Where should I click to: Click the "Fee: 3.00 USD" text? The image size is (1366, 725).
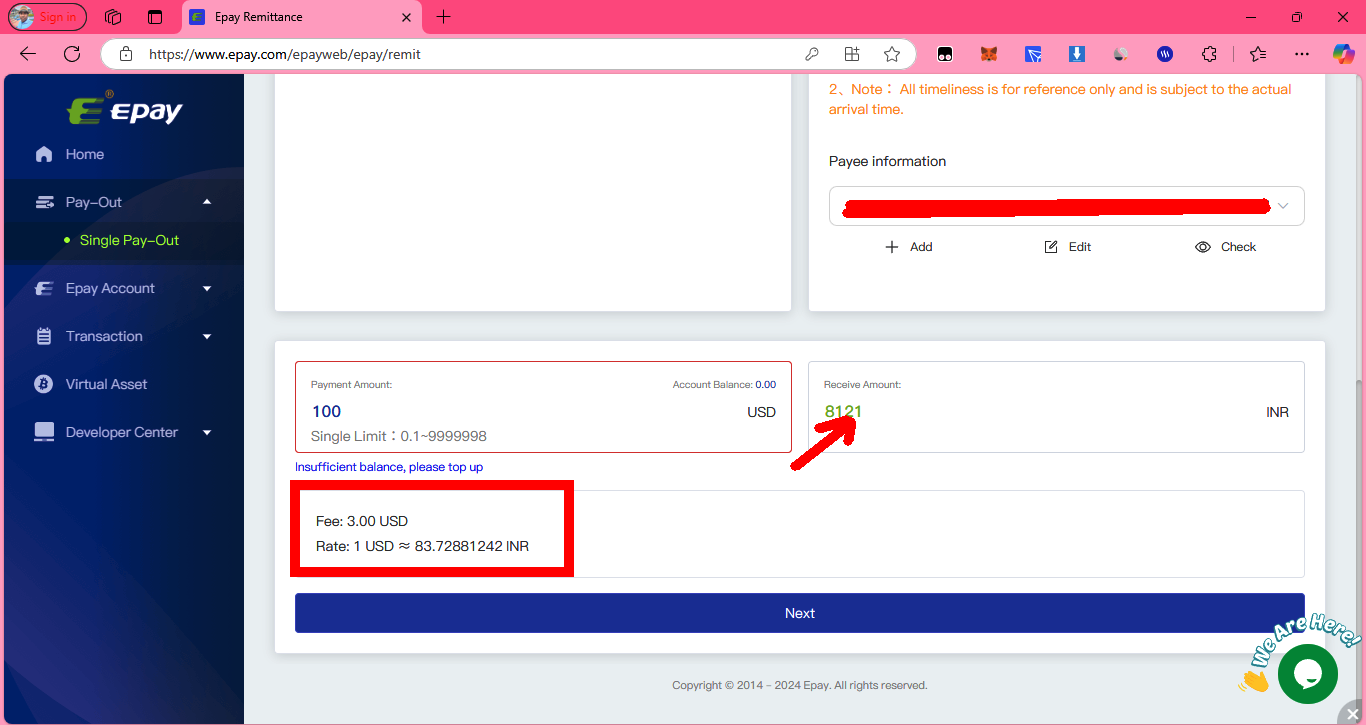(x=362, y=521)
